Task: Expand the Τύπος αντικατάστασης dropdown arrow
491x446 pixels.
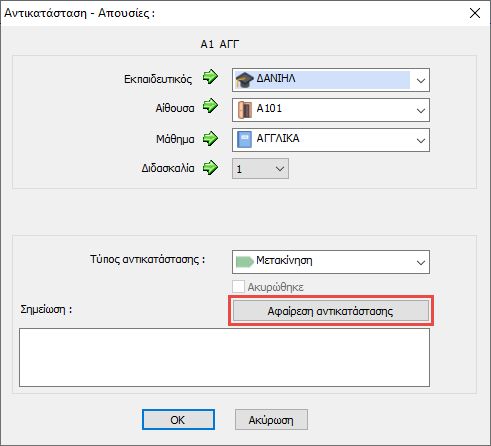Action: 421,262
